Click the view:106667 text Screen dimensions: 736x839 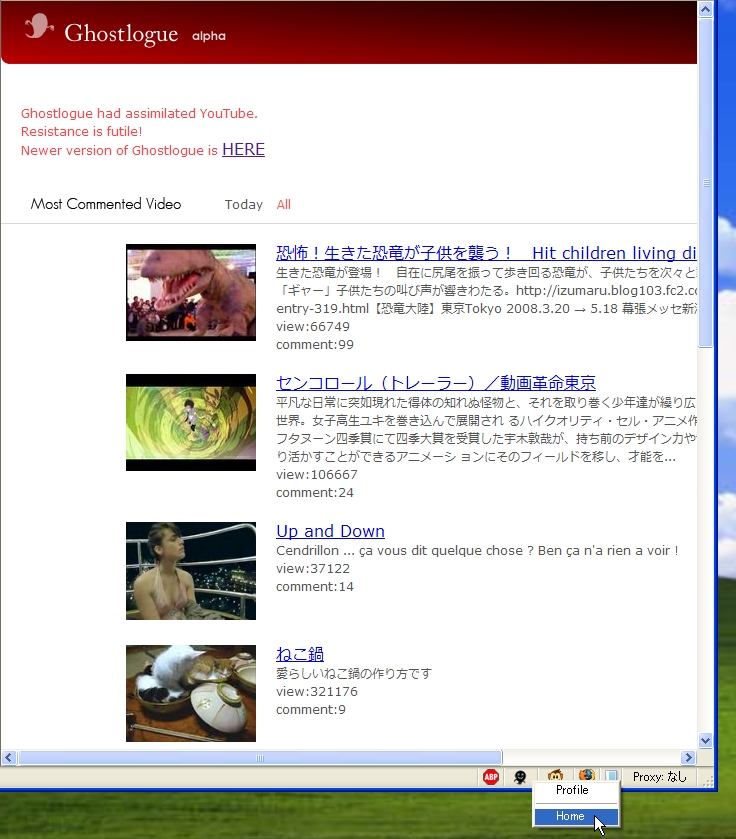pyautogui.click(x=317, y=475)
